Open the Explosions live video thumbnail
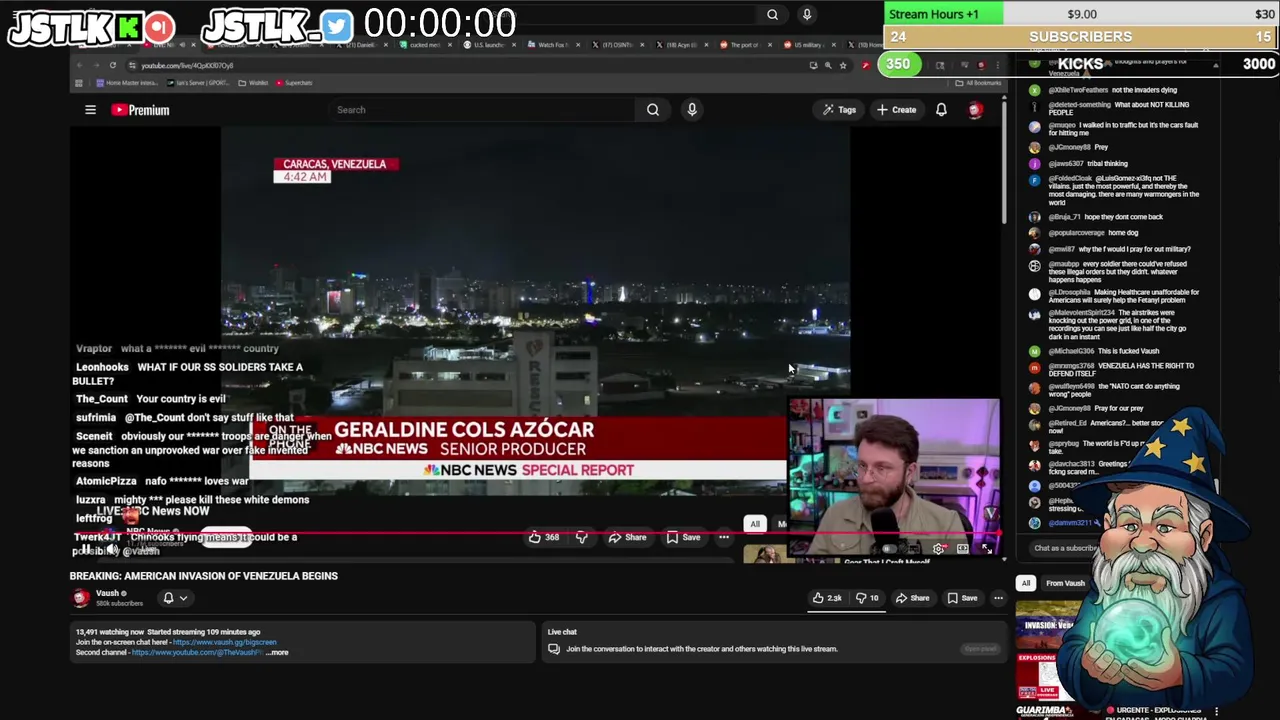1280x720 pixels. [x=1040, y=676]
